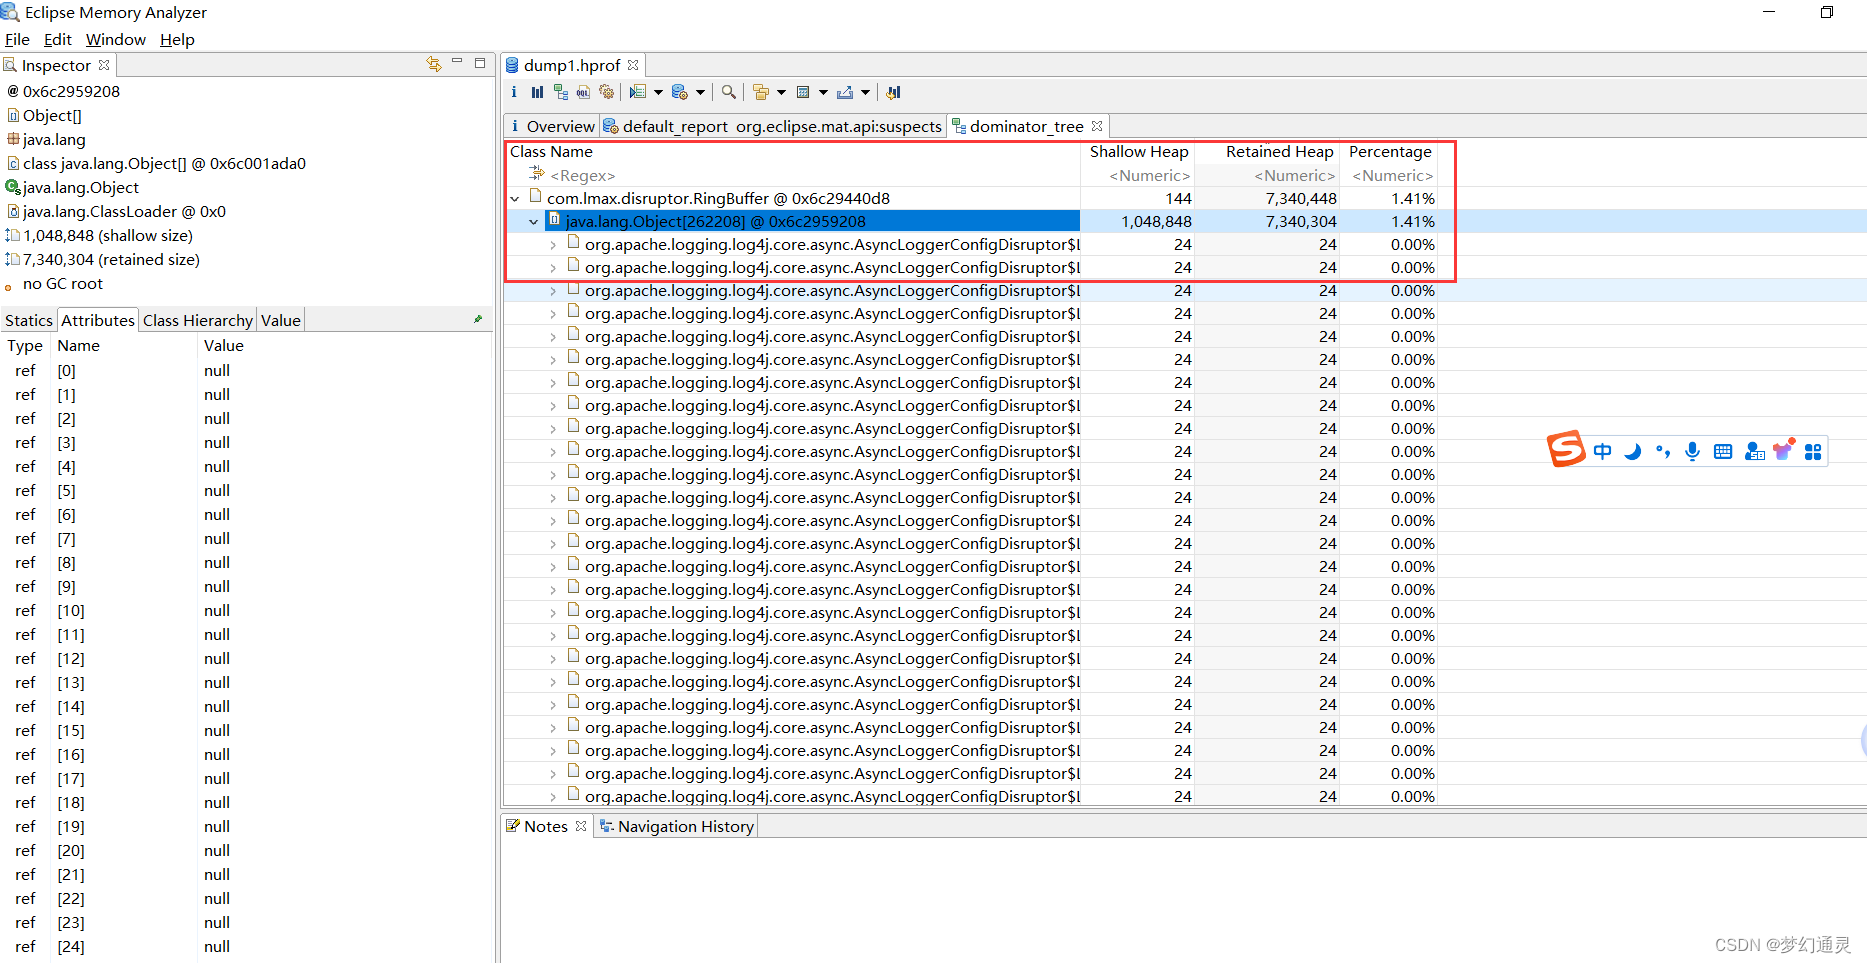Maximize the Inspector panel
Image resolution: width=1867 pixels, height=963 pixels.
[x=480, y=63]
